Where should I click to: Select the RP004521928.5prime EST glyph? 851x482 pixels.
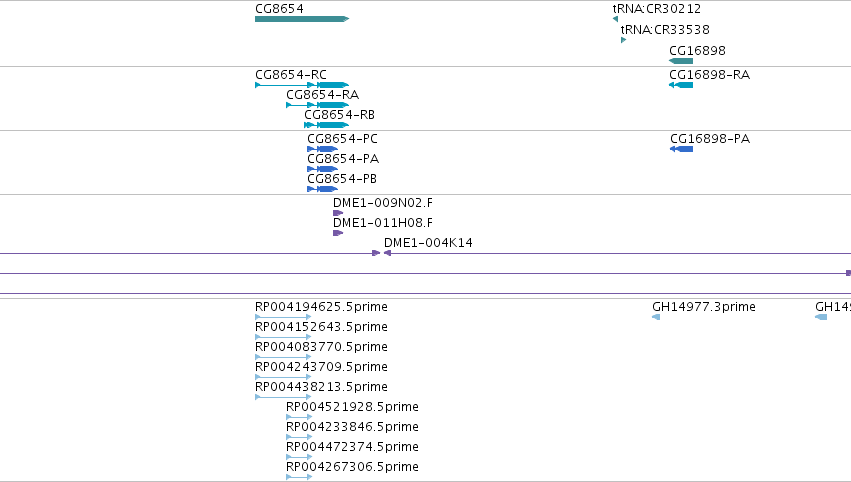[299, 417]
